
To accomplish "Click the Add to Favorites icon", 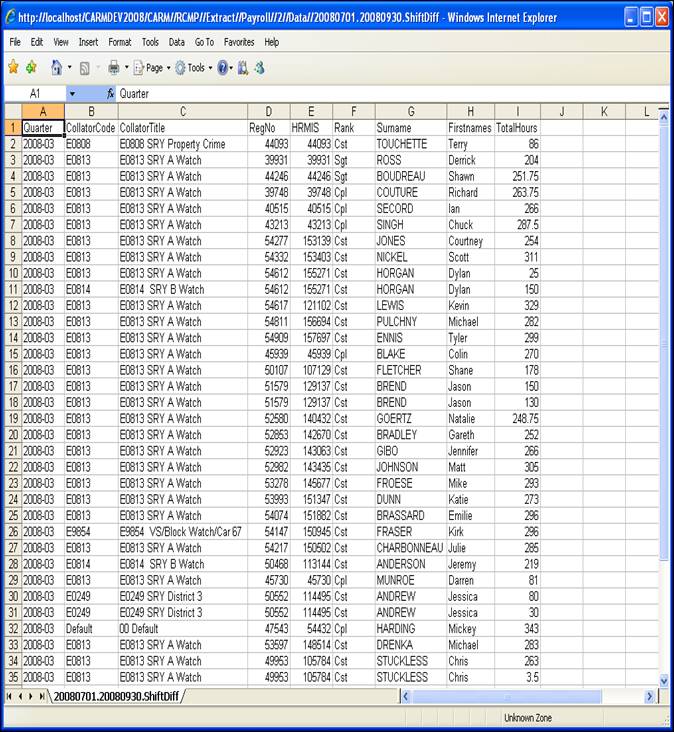I will pyautogui.click(x=31, y=68).
